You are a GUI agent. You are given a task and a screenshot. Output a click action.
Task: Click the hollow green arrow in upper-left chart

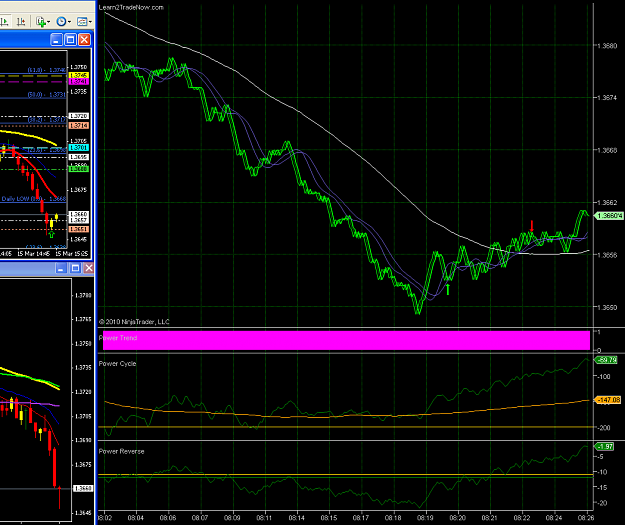pyautogui.click(x=51, y=234)
